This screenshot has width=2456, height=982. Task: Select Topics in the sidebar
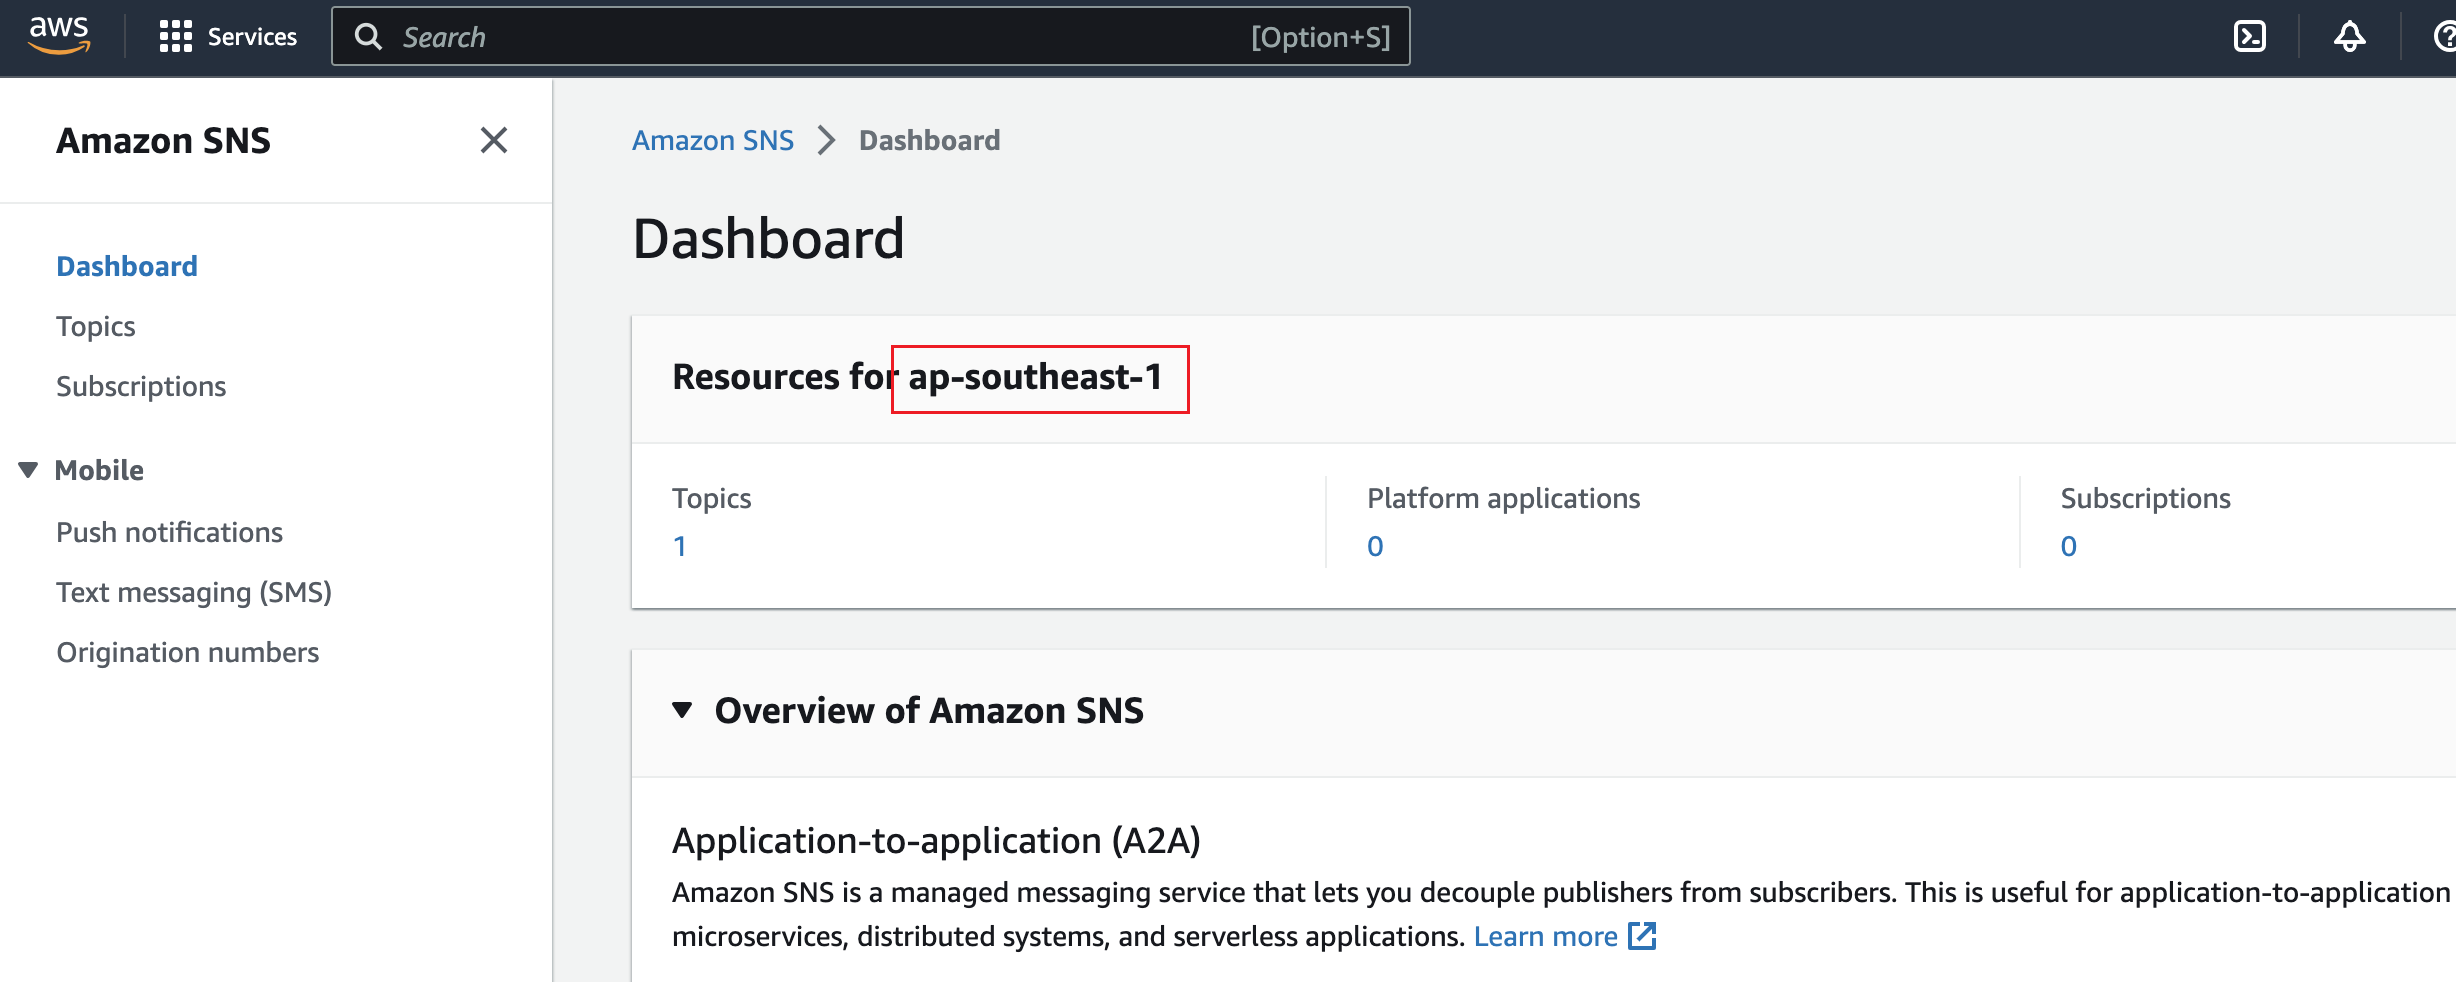95,326
